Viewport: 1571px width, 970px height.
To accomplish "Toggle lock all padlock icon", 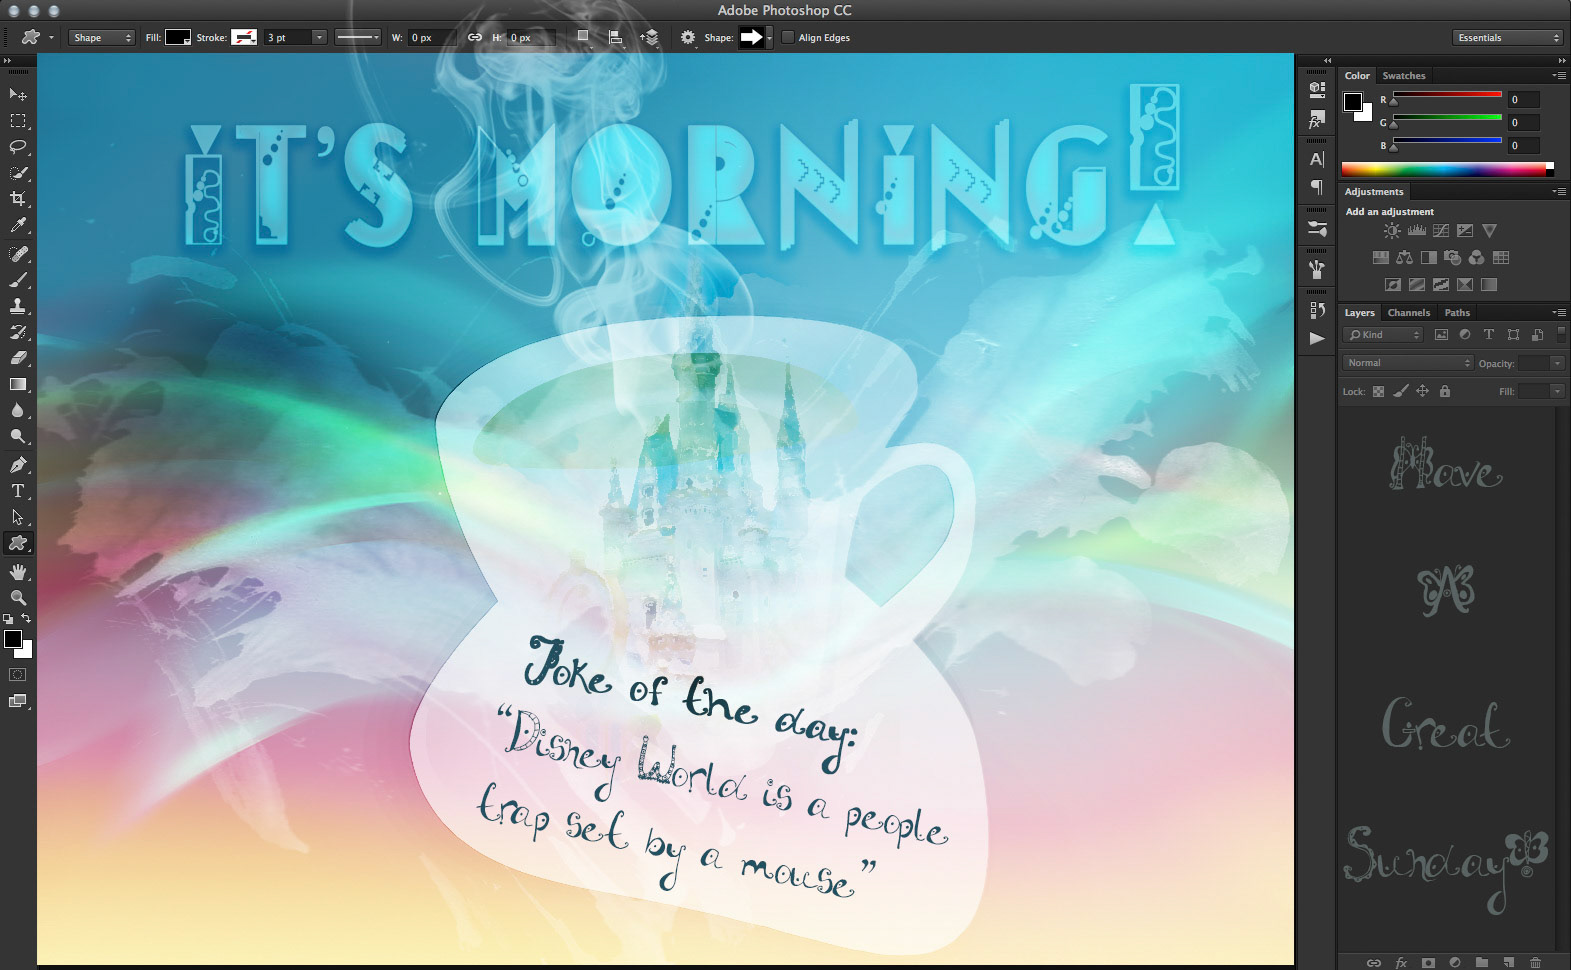I will pyautogui.click(x=1444, y=391).
